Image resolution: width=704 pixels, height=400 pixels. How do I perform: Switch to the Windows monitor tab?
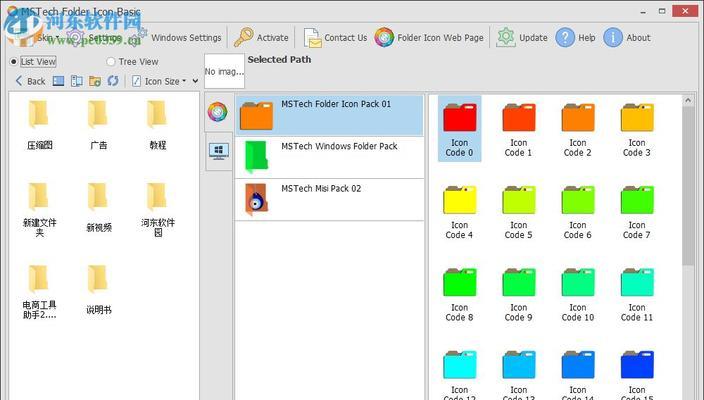click(219, 152)
